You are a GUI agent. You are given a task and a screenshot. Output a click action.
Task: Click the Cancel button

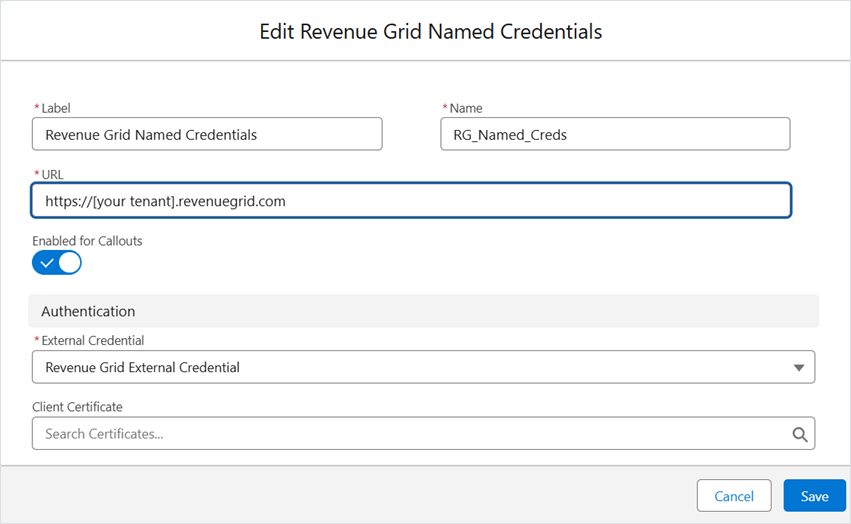(734, 496)
